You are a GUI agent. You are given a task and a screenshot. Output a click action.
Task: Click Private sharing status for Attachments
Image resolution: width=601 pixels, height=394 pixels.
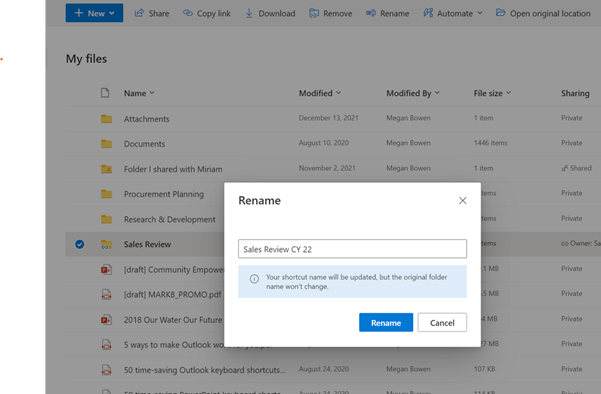(571, 118)
